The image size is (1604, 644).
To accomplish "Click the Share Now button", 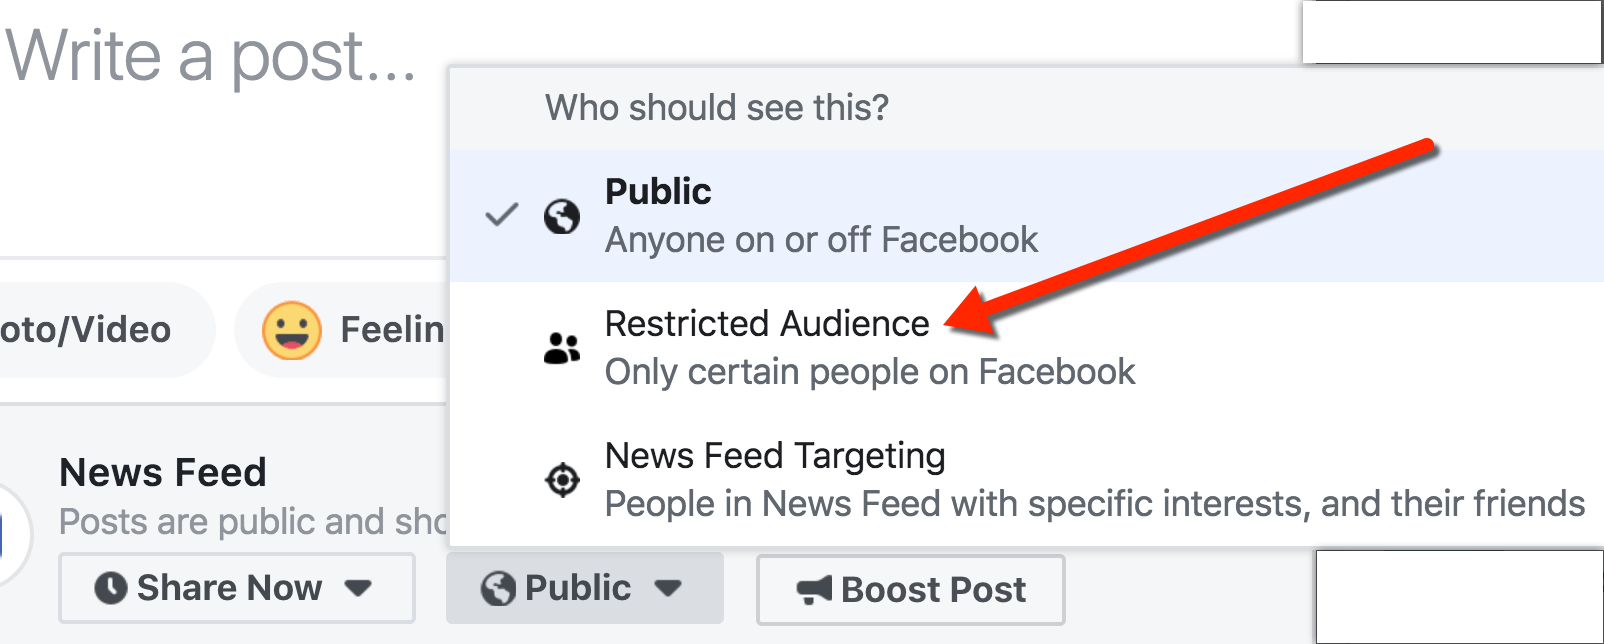I will (226, 588).
